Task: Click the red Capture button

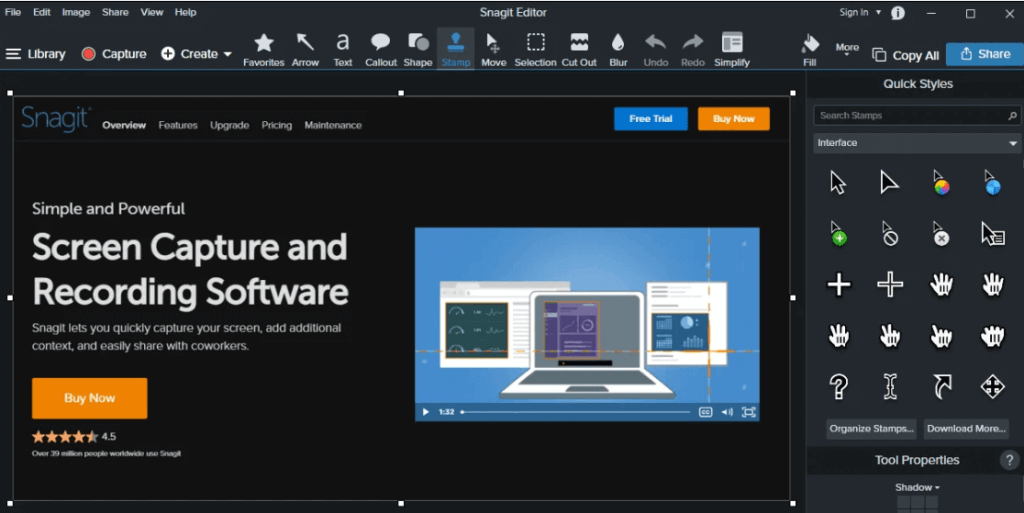Action: [x=114, y=54]
